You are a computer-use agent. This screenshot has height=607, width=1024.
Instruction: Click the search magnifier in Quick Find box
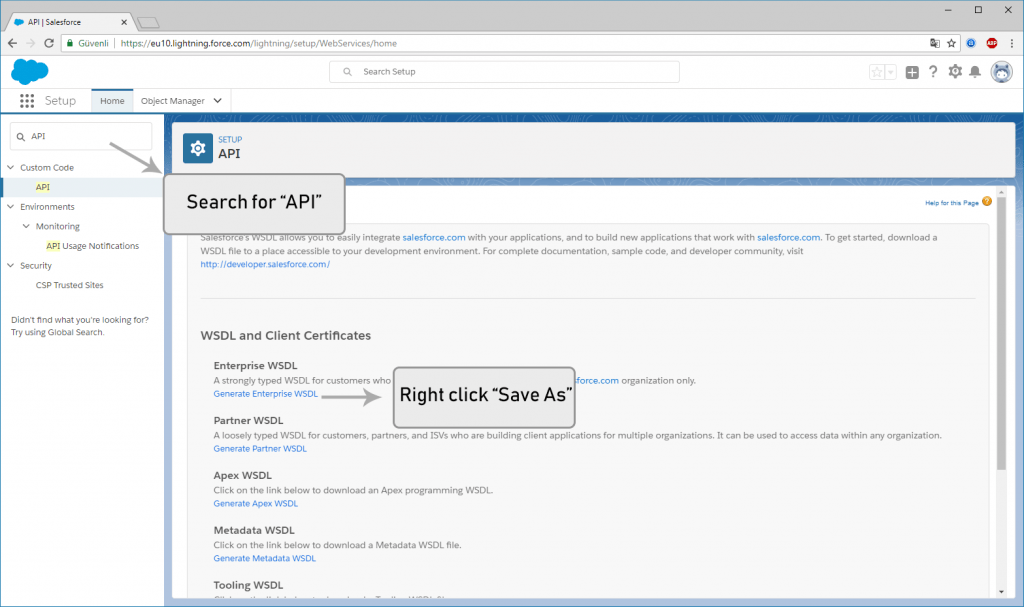21,137
